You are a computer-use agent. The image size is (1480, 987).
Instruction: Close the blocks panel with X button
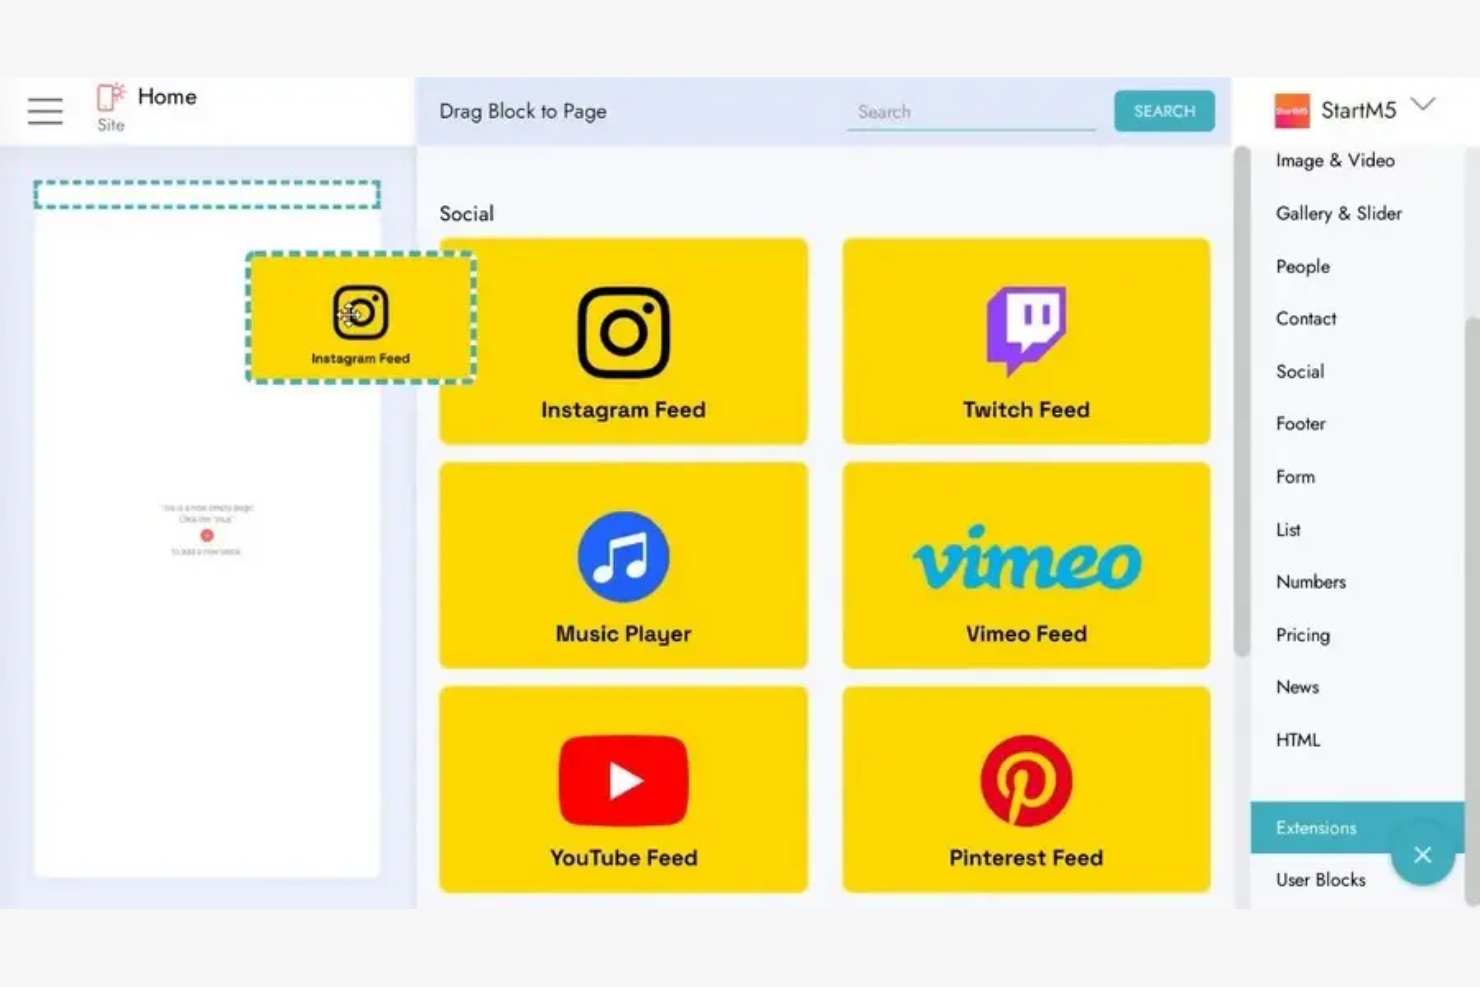(1422, 854)
